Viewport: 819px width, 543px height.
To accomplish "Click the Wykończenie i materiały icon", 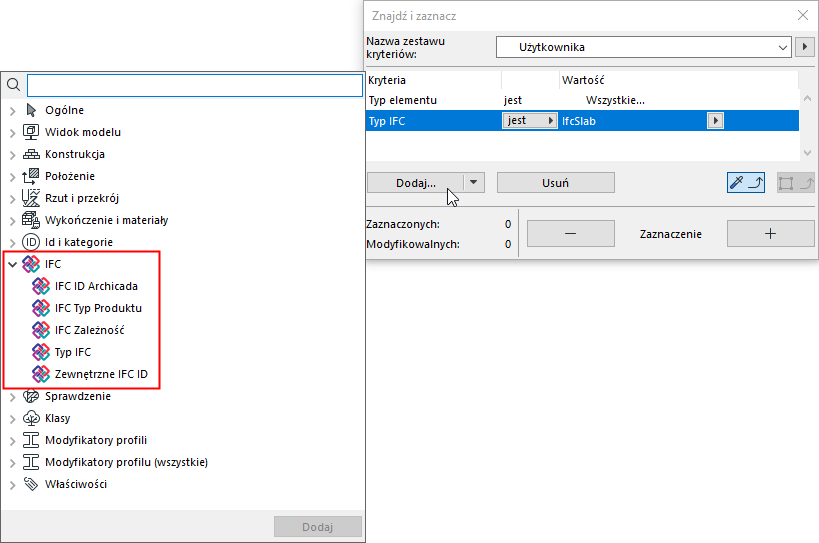I will click(x=31, y=220).
